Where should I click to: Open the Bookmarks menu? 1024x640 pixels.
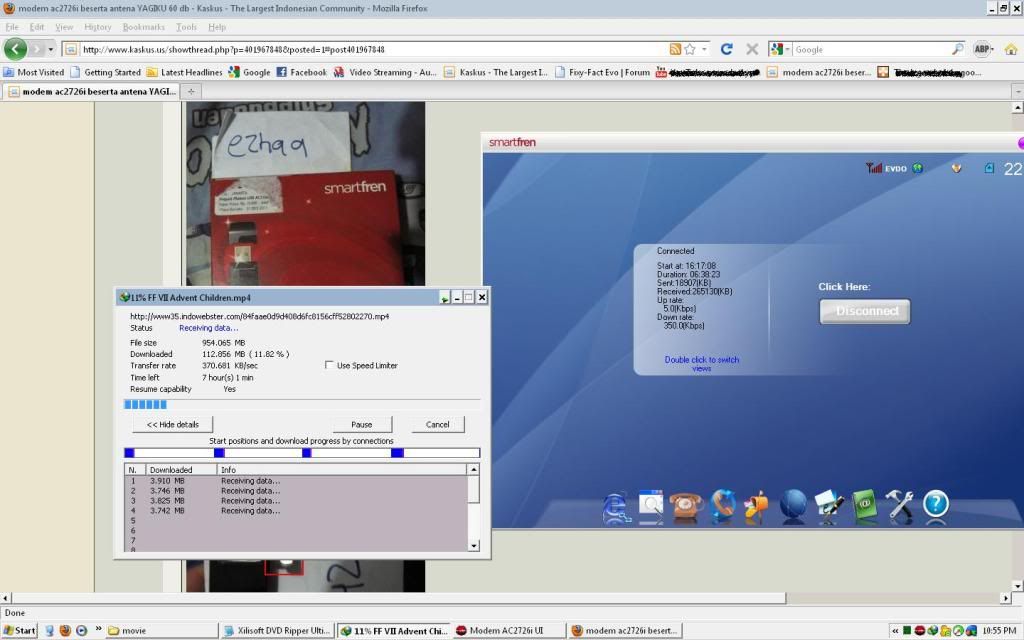click(144, 27)
